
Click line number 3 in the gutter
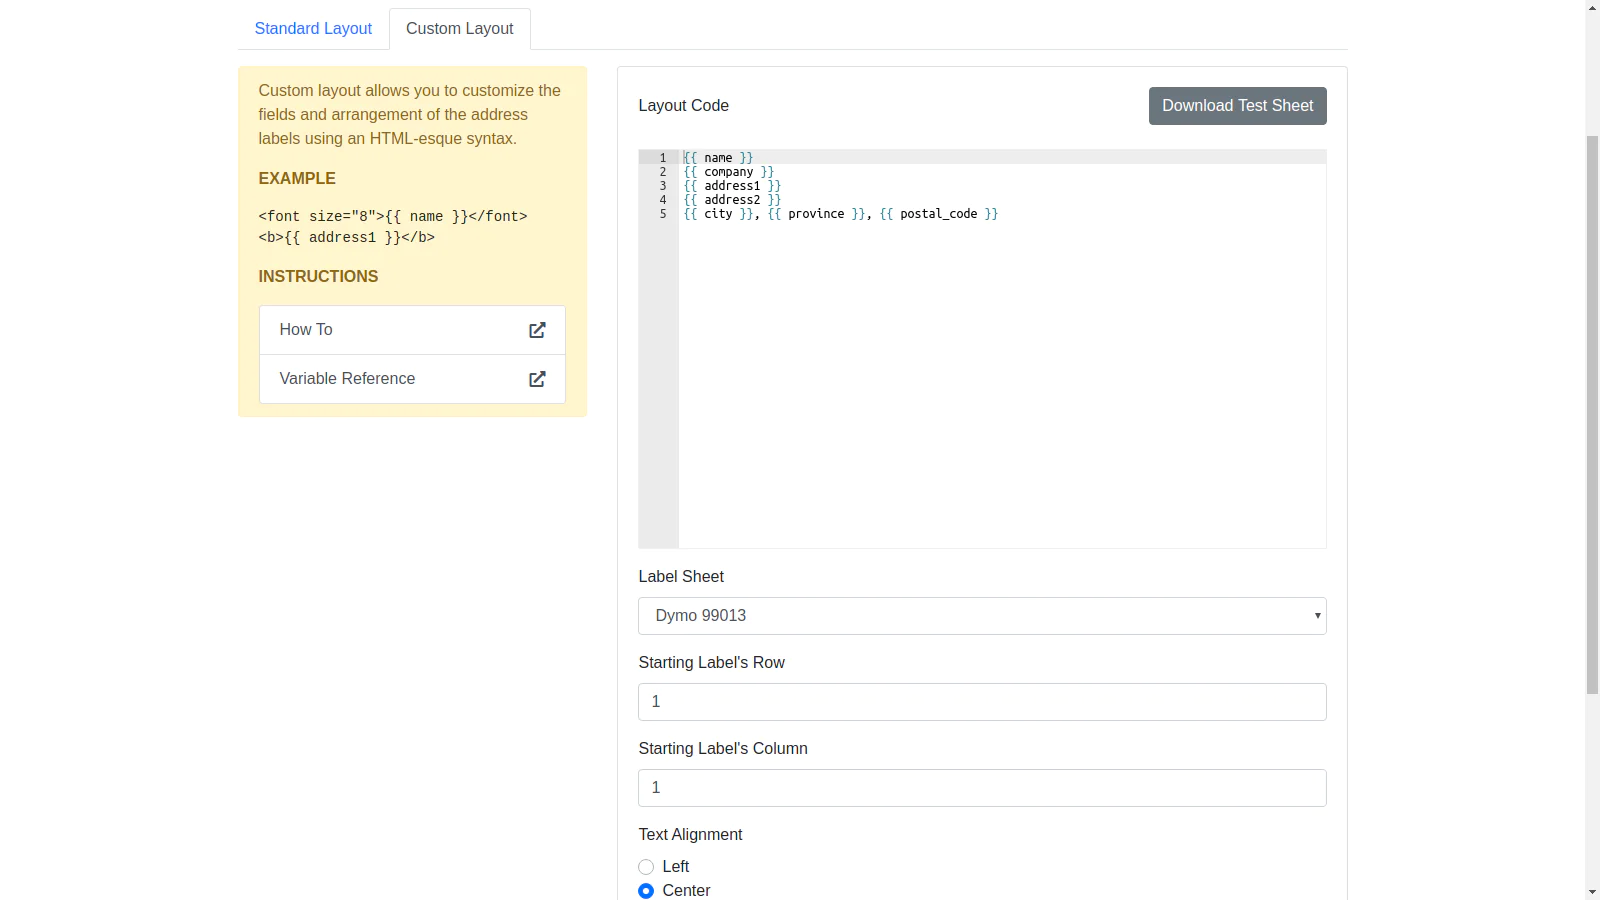tap(662, 186)
